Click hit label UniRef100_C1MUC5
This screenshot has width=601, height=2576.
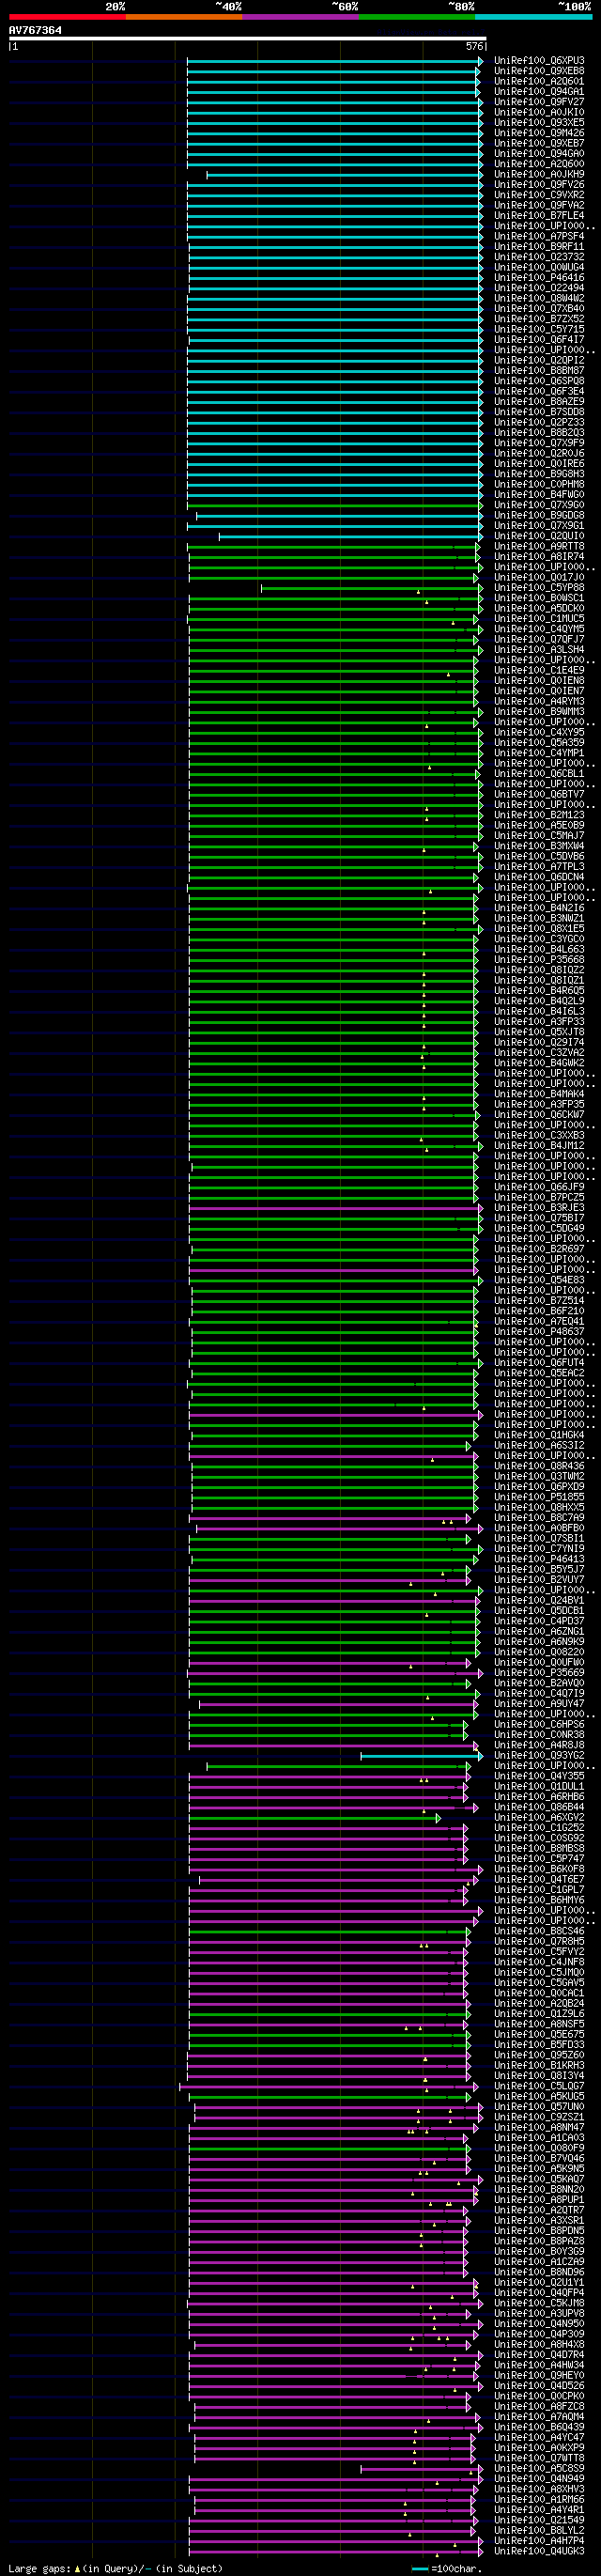[x=540, y=619]
